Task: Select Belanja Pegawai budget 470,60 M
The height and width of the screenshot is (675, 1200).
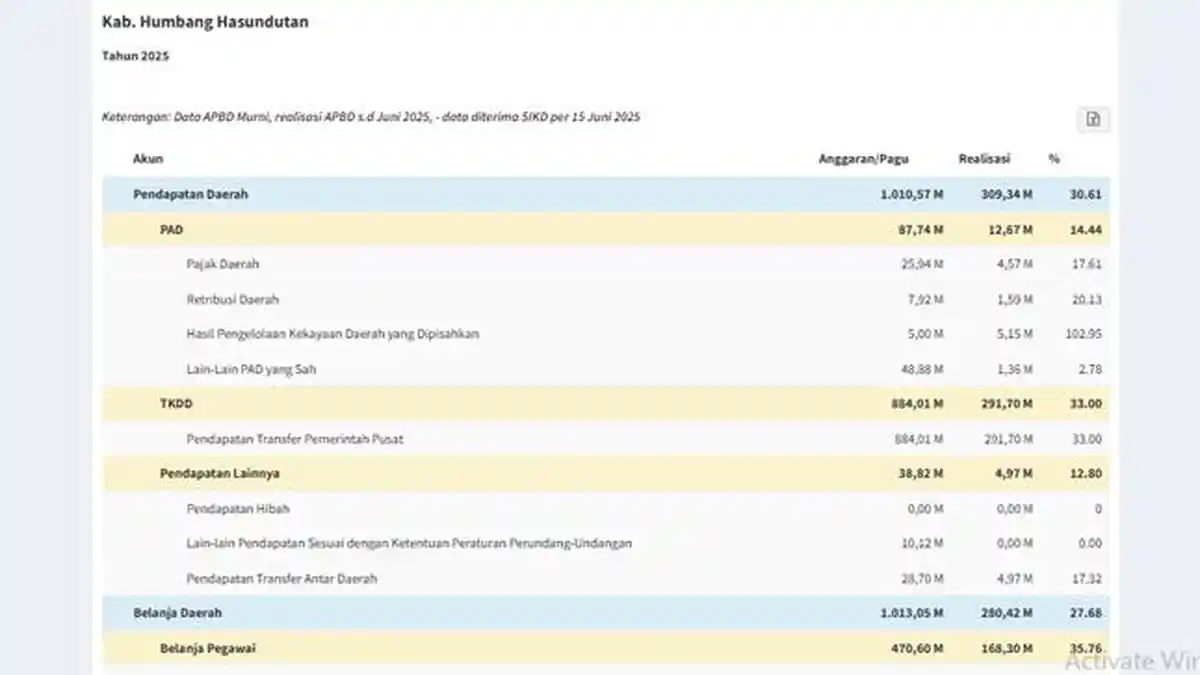Action: tap(919, 649)
